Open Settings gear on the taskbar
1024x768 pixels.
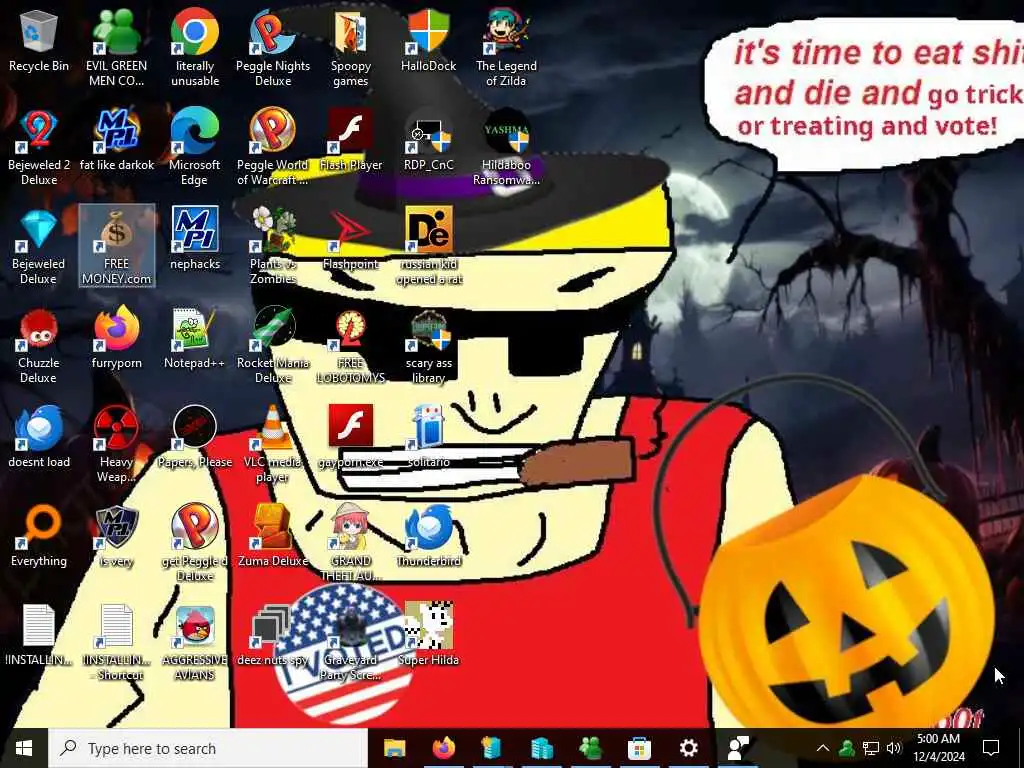(x=688, y=748)
